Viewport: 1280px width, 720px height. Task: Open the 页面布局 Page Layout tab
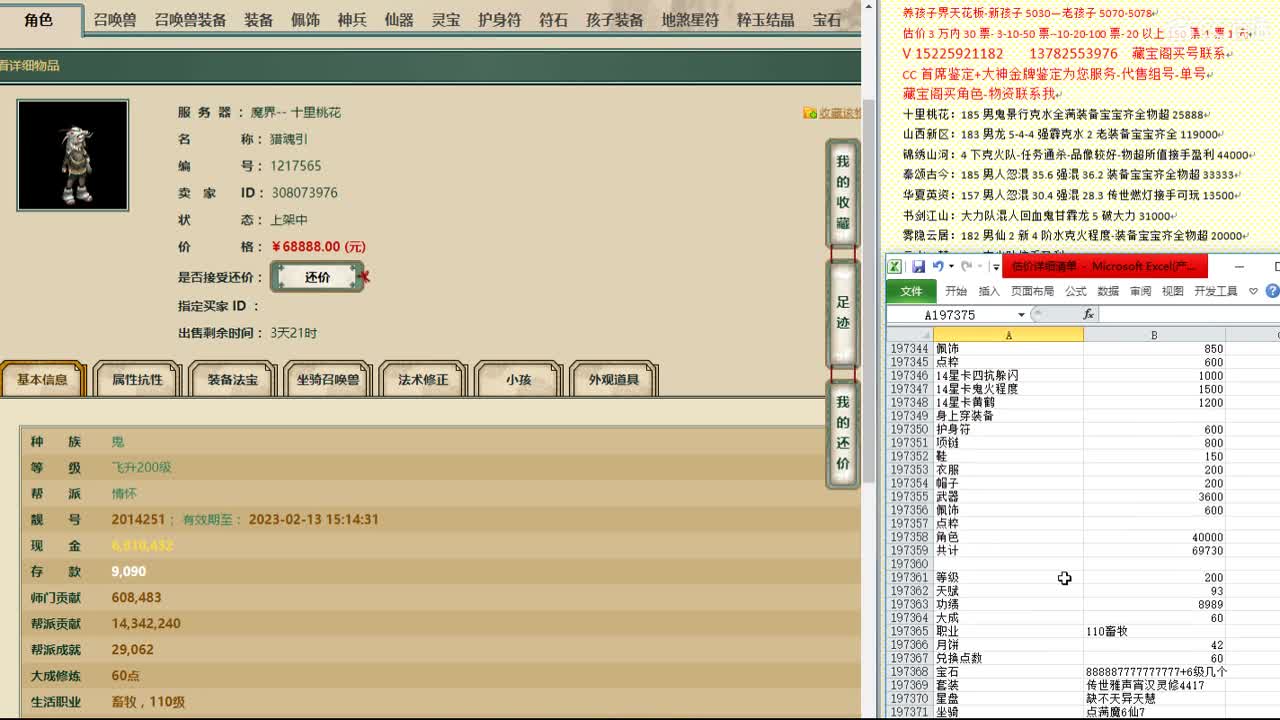(1032, 291)
